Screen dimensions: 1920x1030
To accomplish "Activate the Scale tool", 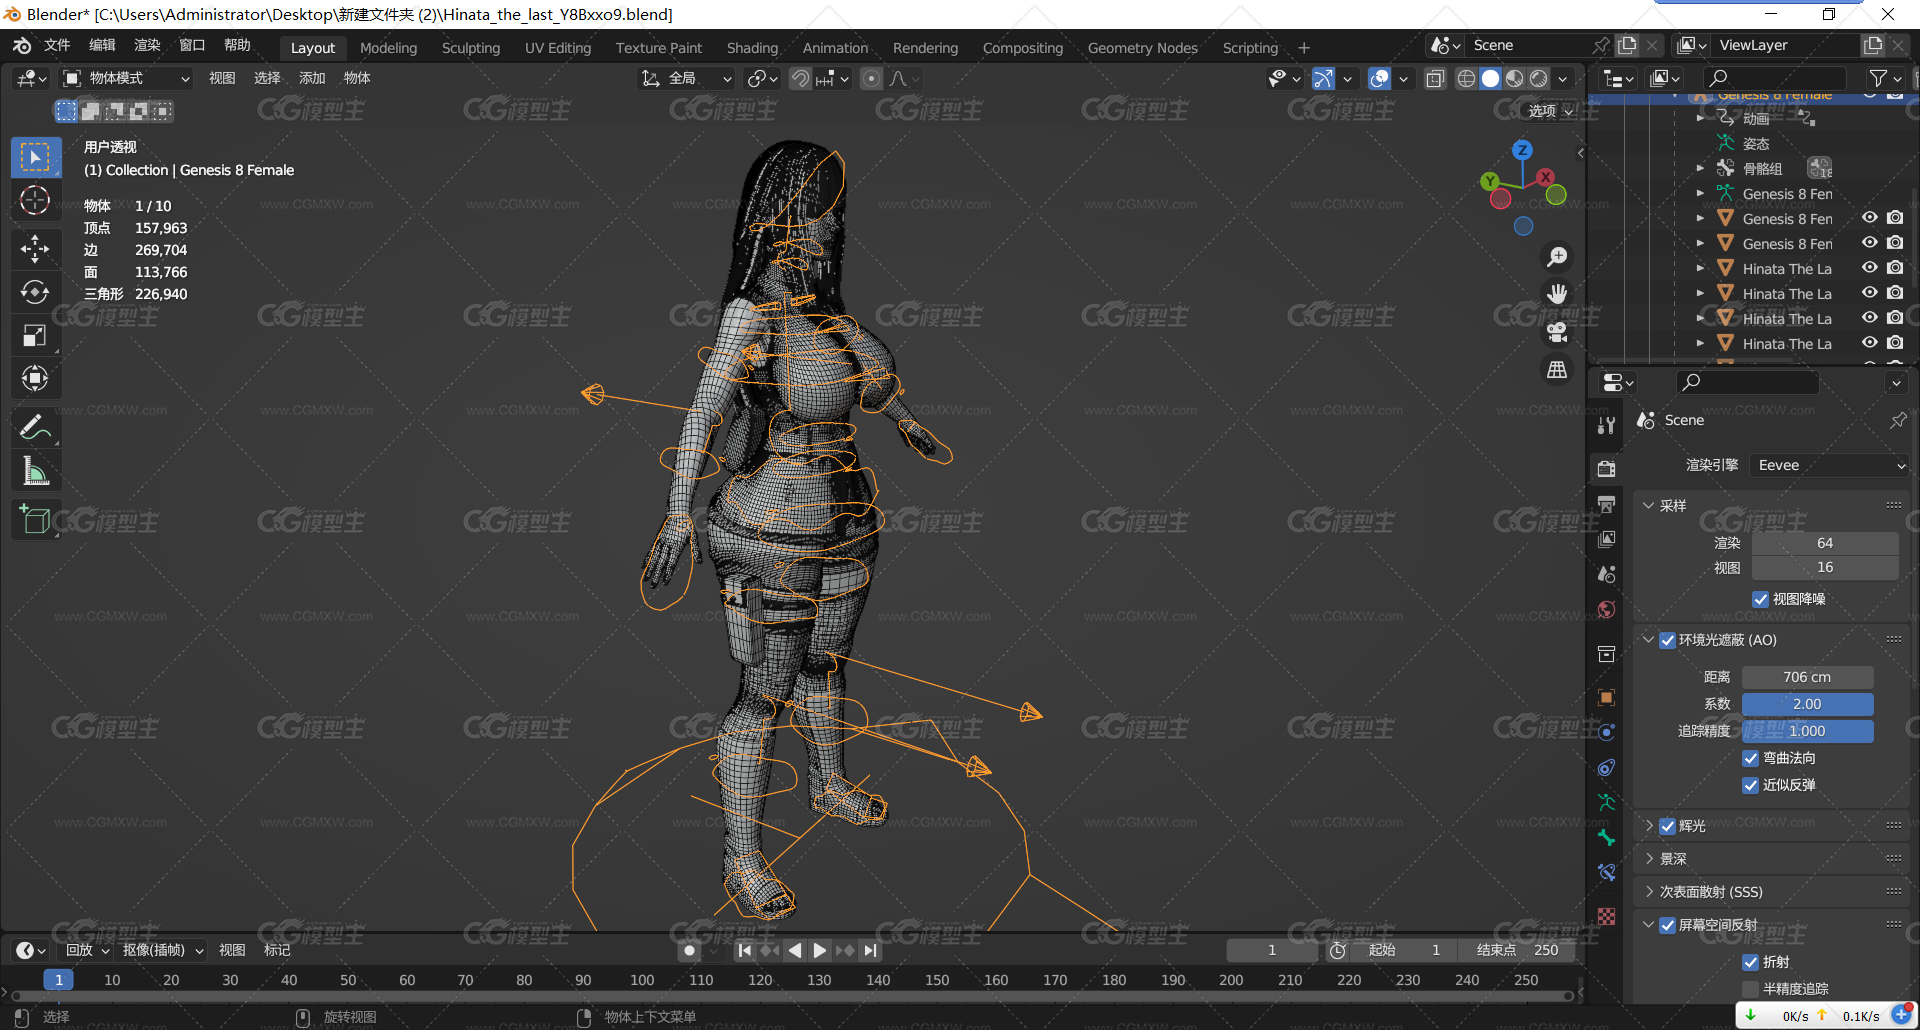I will tap(35, 335).
